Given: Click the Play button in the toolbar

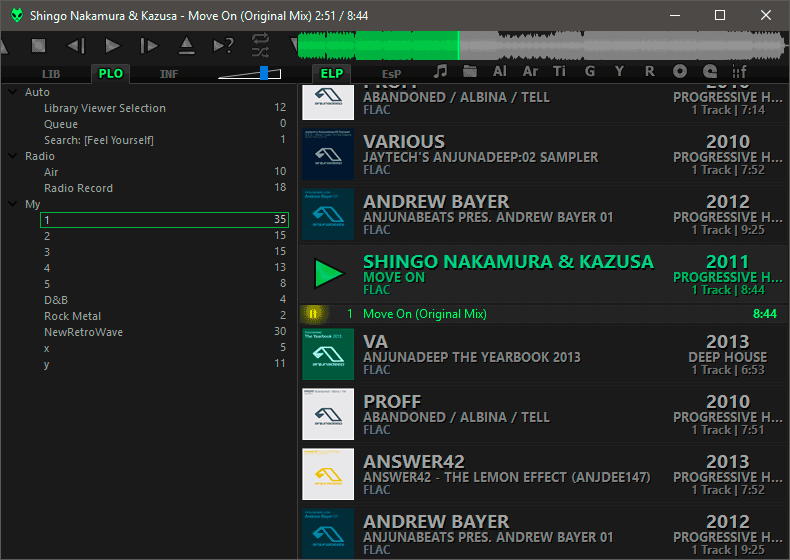Looking at the screenshot, I should (112, 46).
